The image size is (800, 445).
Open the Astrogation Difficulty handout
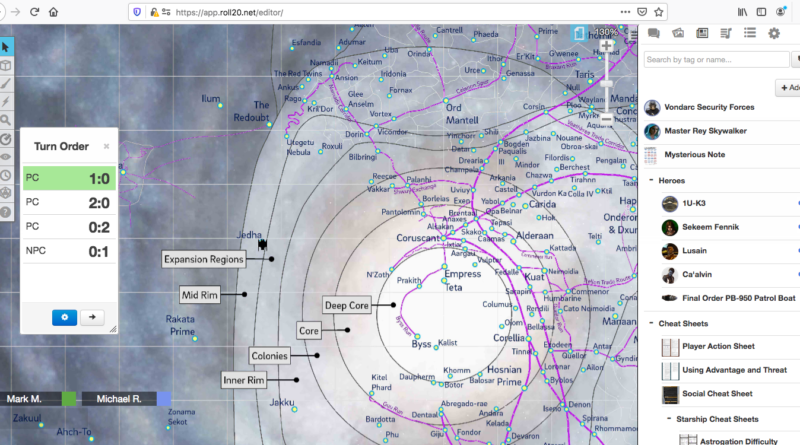739,441
